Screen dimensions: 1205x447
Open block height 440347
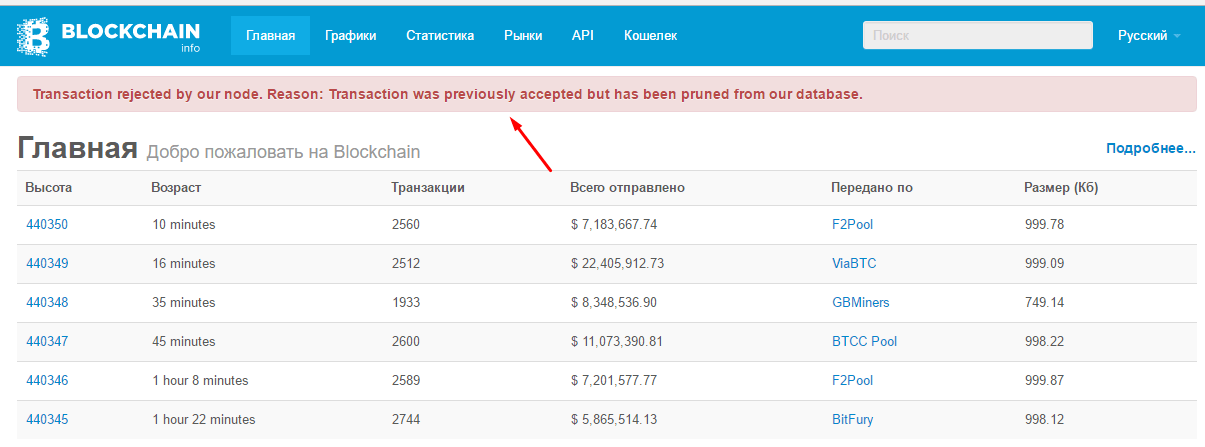coord(47,341)
